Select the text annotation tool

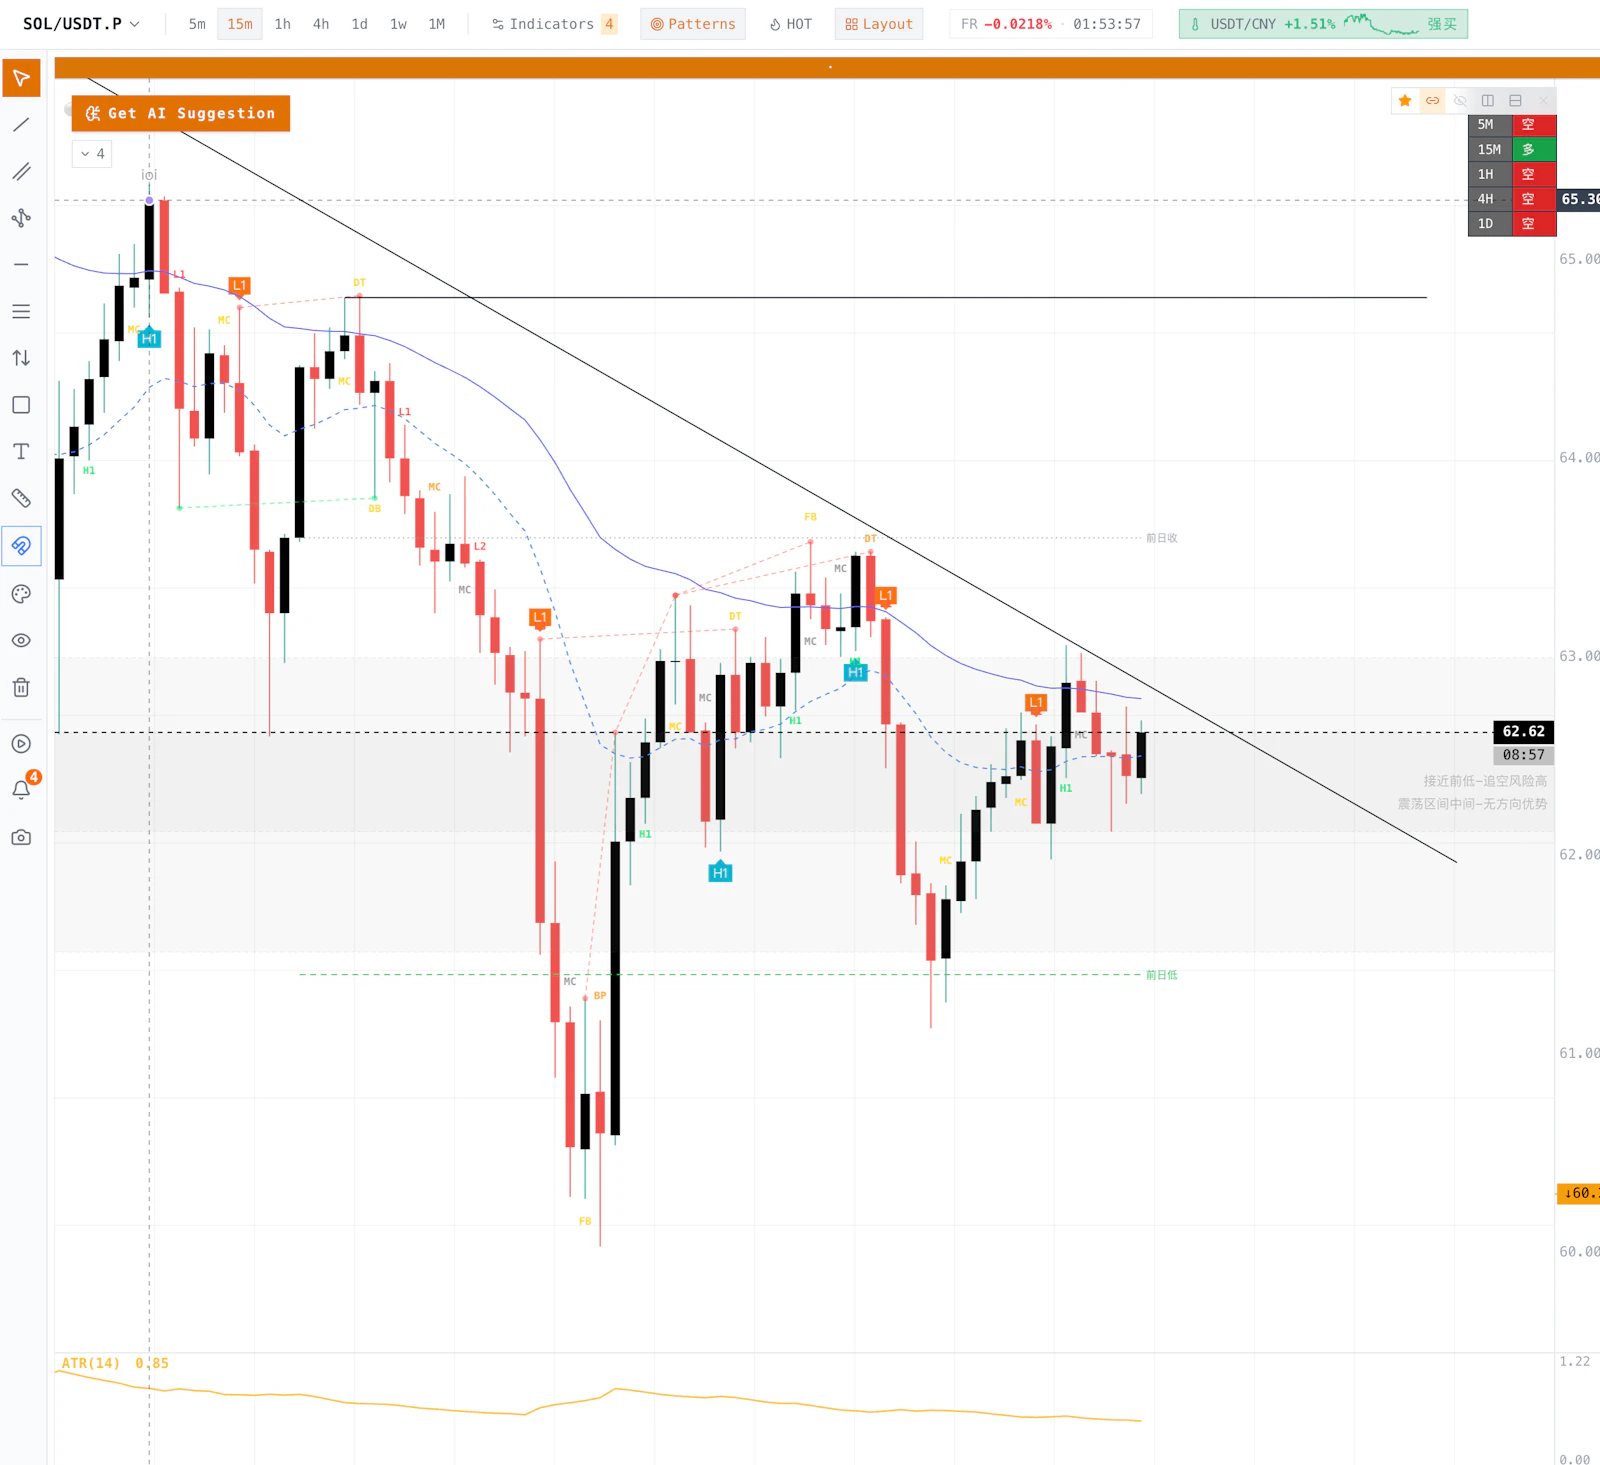[21, 452]
